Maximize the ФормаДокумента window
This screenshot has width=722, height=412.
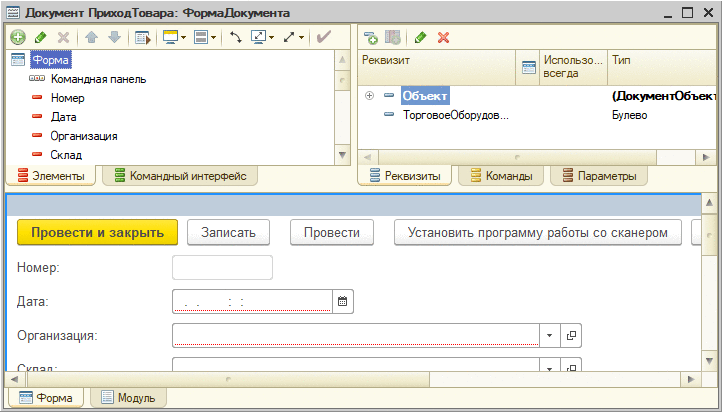click(x=687, y=12)
